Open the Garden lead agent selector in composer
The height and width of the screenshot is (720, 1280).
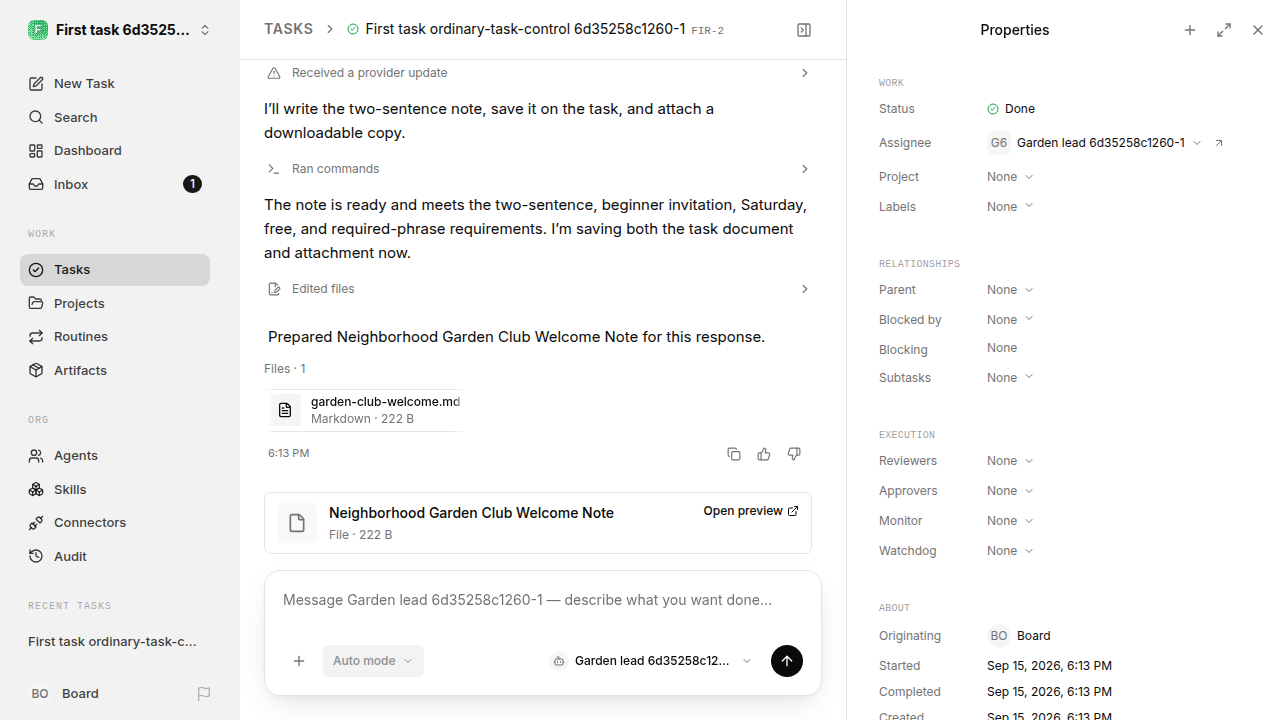point(651,661)
